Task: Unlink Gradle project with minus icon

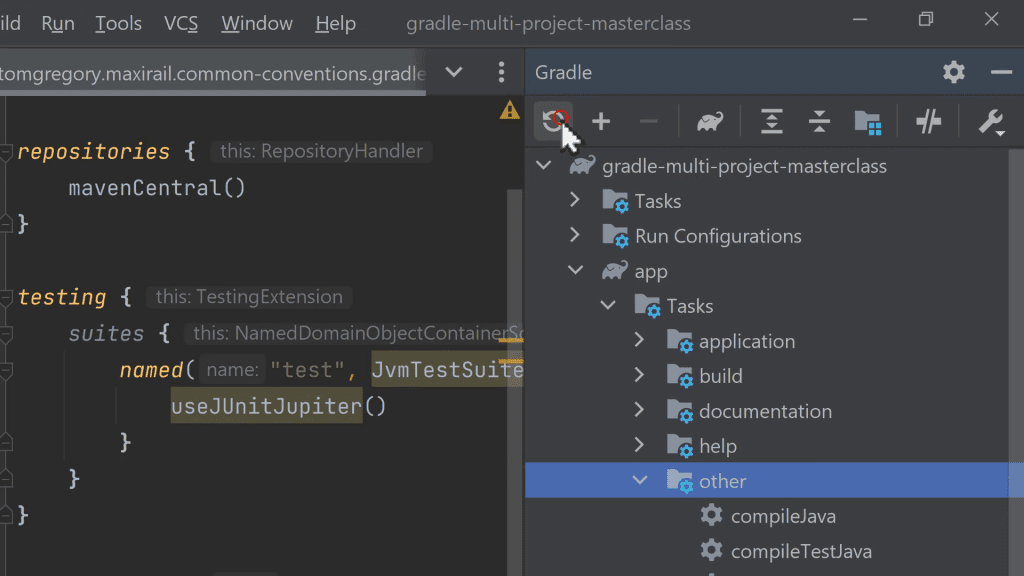Action: click(647, 121)
